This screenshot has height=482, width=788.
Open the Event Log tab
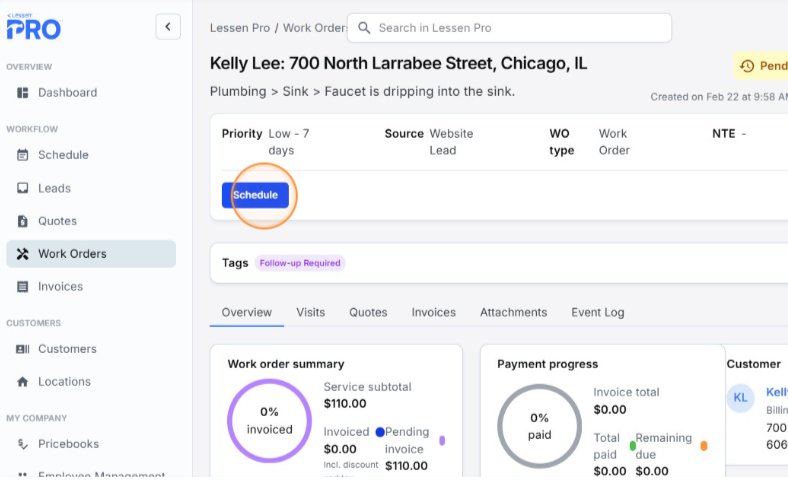[x=597, y=312]
